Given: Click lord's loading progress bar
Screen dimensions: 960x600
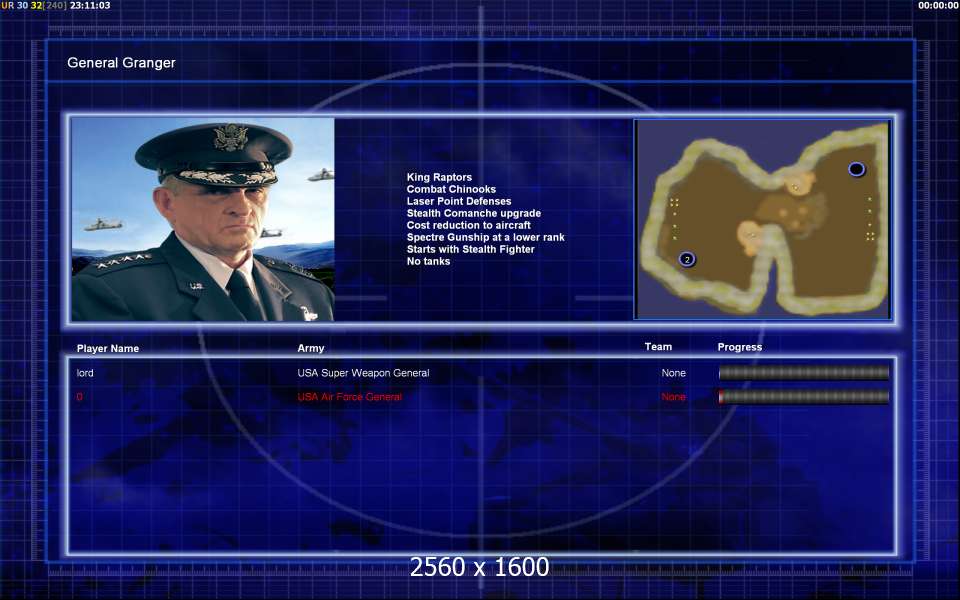Looking at the screenshot, I should pyautogui.click(x=804, y=373).
